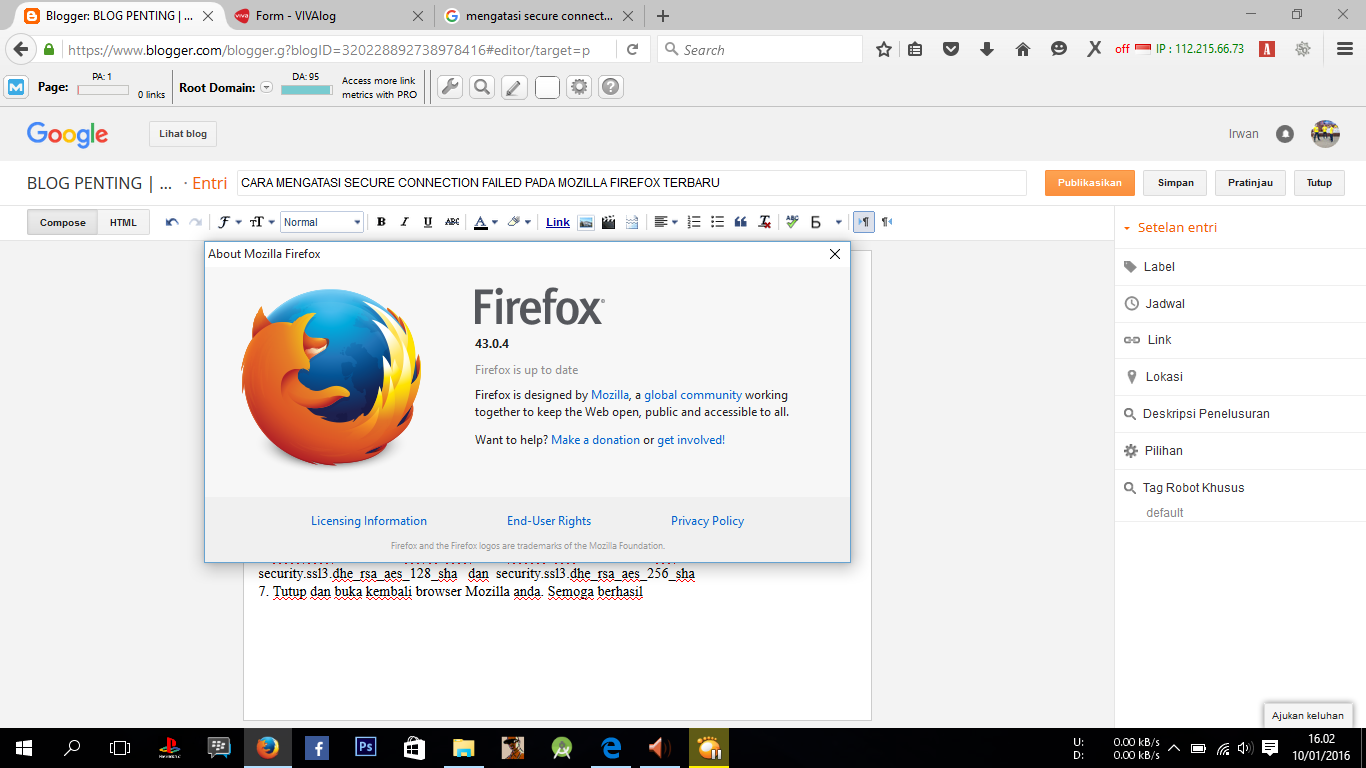The width and height of the screenshot is (1366, 768).
Task: Open the text alignment dropdown
Action: coord(665,222)
